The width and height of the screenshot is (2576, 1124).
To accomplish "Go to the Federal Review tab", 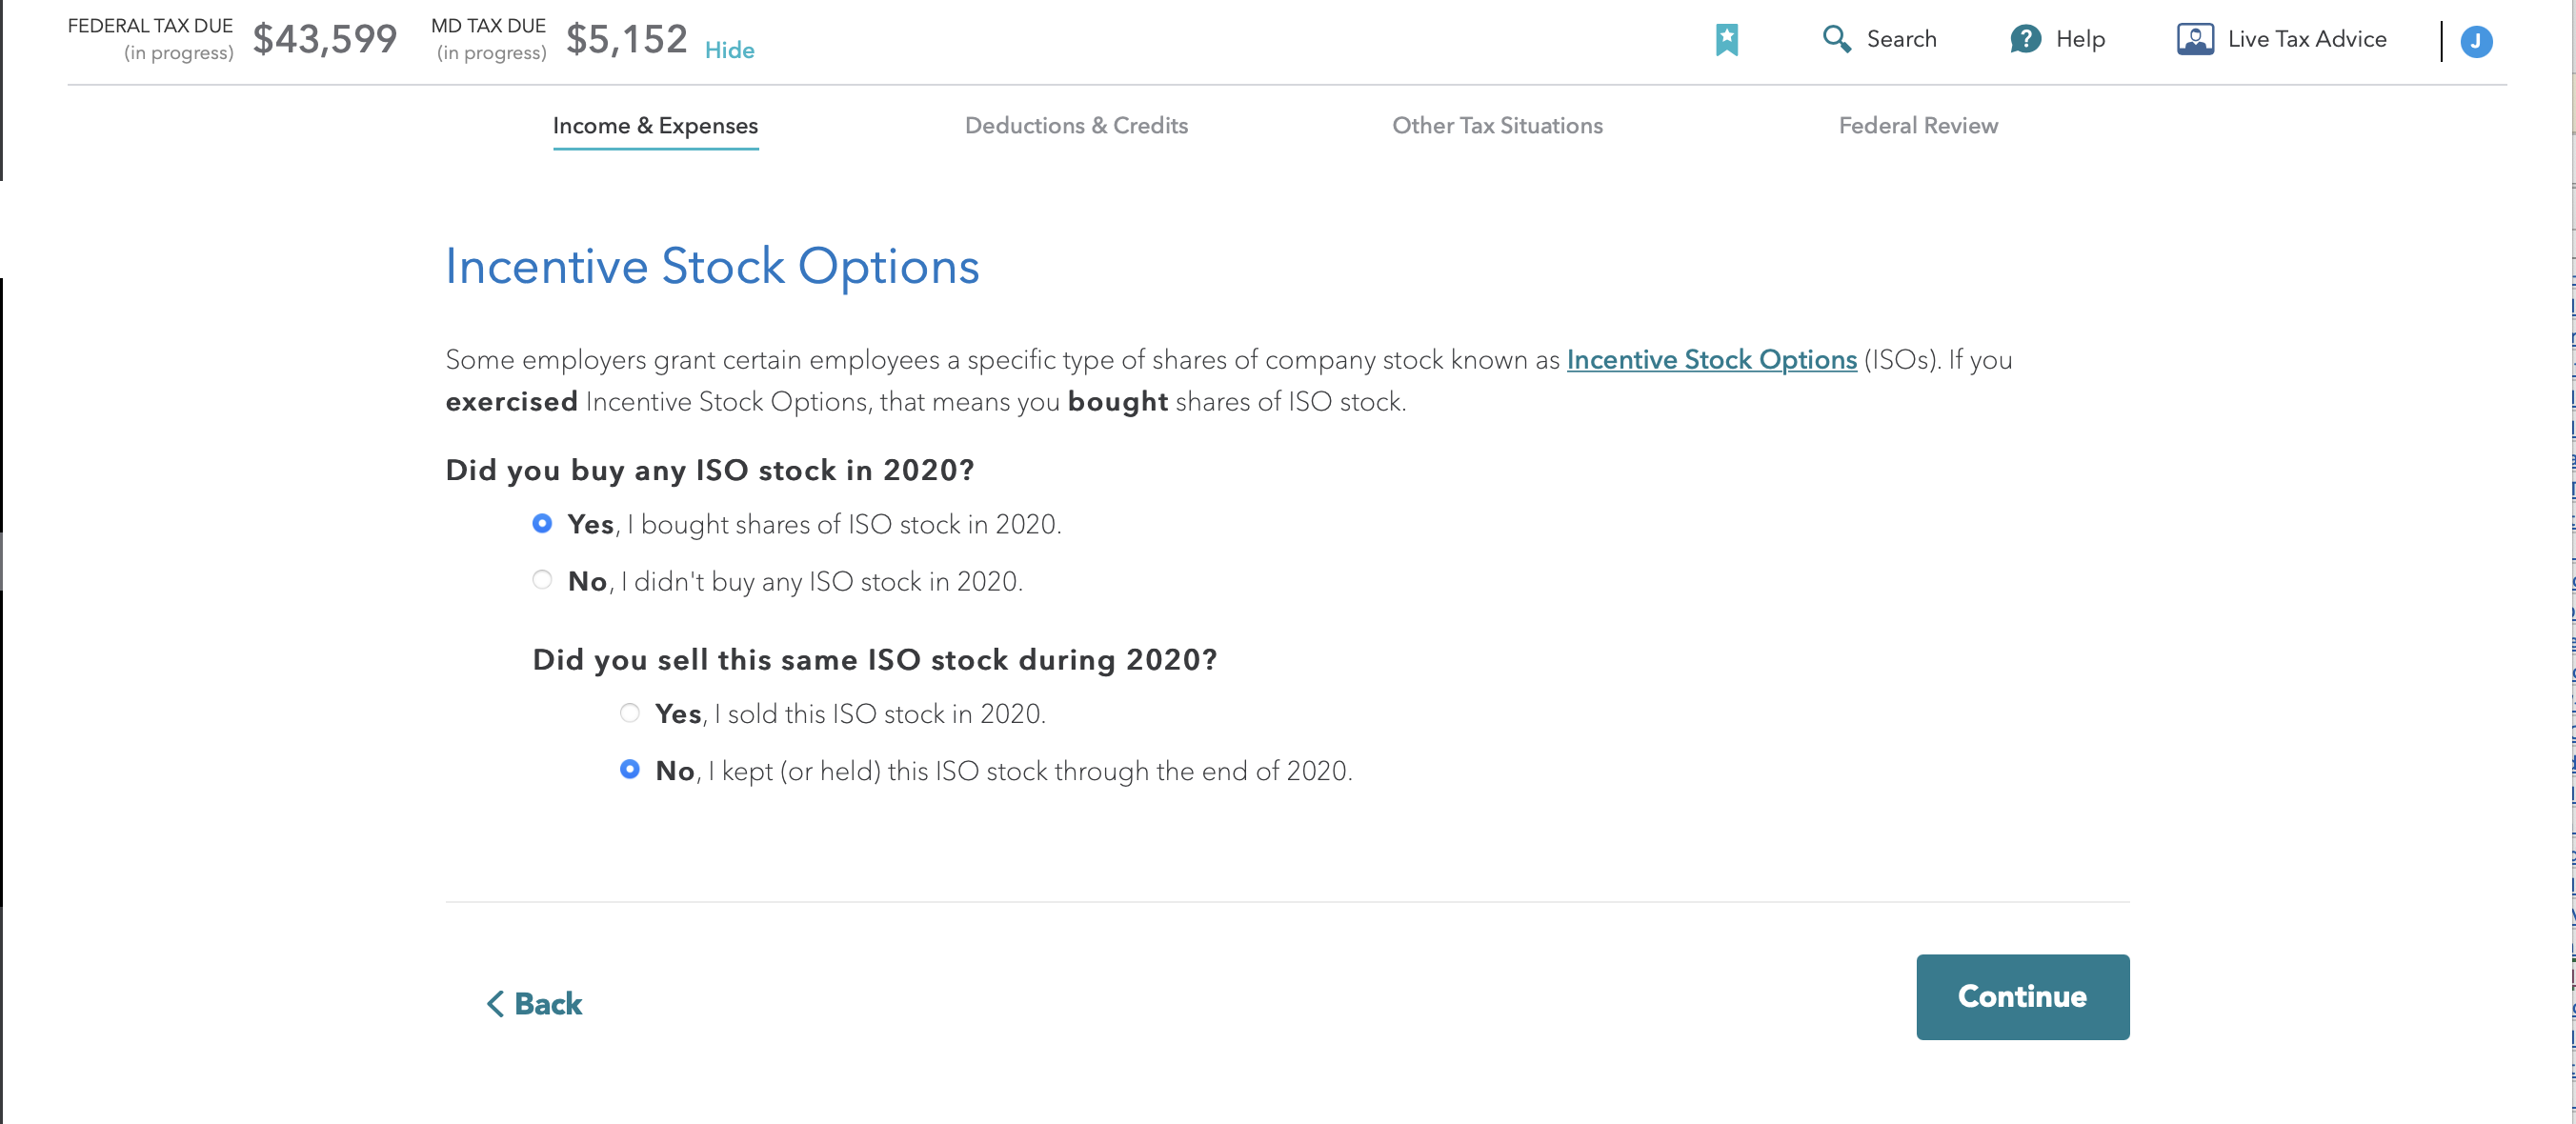I will (x=1918, y=126).
